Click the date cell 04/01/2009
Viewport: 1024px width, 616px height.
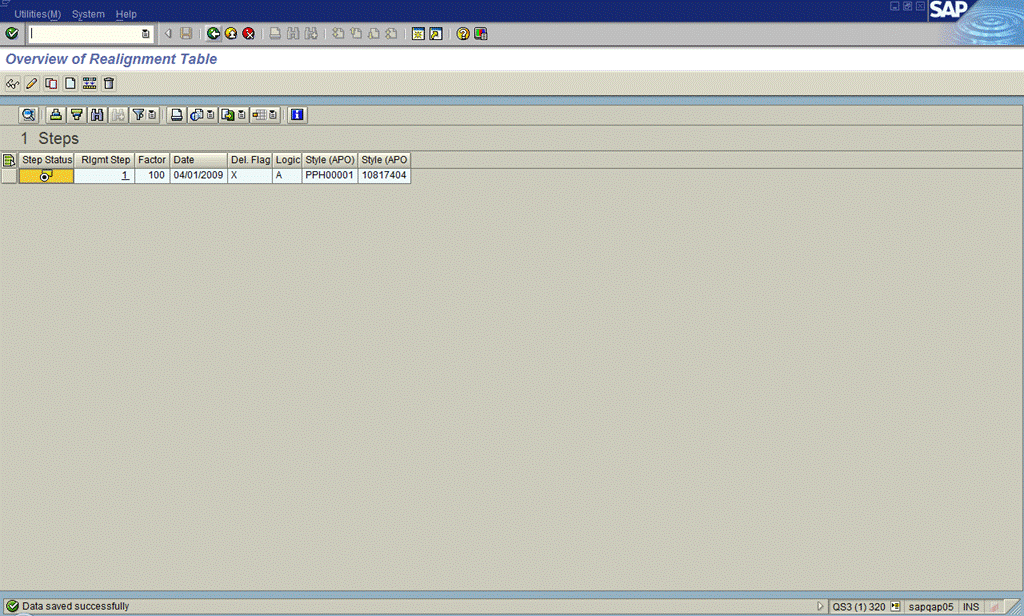tap(199, 176)
